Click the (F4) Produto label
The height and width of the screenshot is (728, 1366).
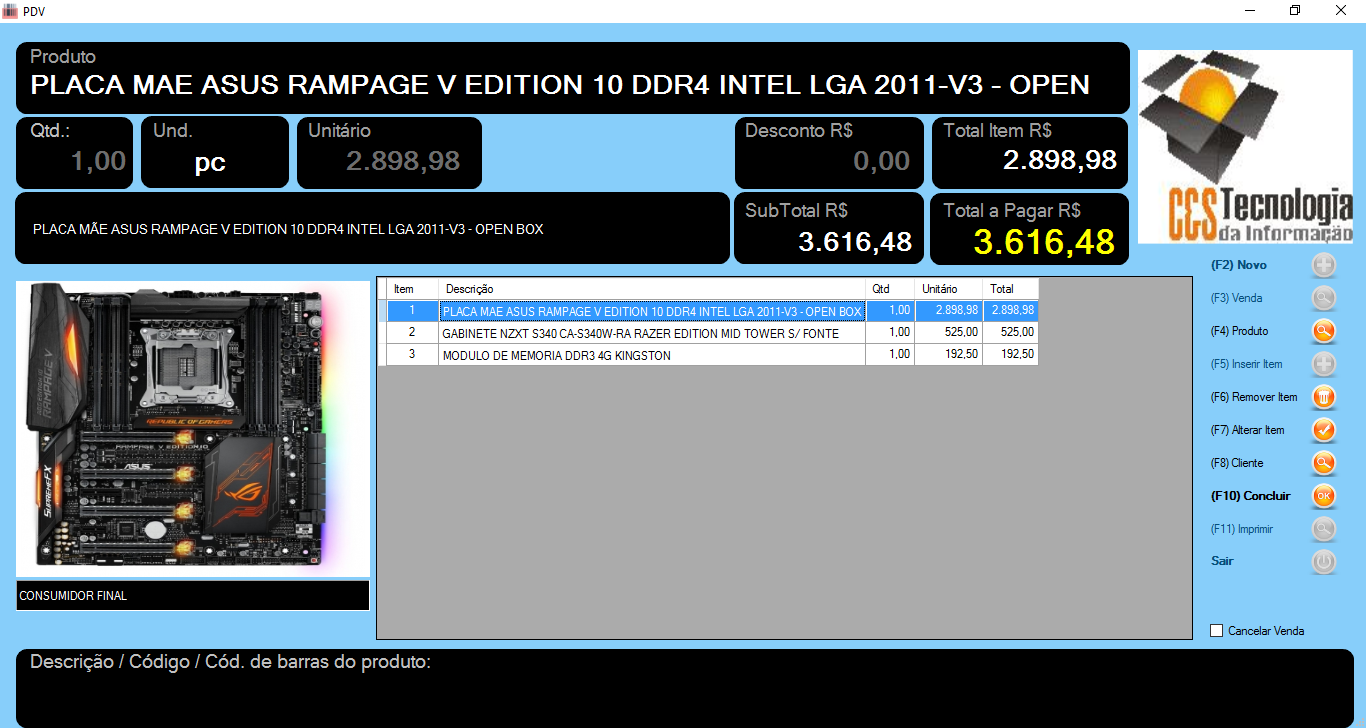1239,331
